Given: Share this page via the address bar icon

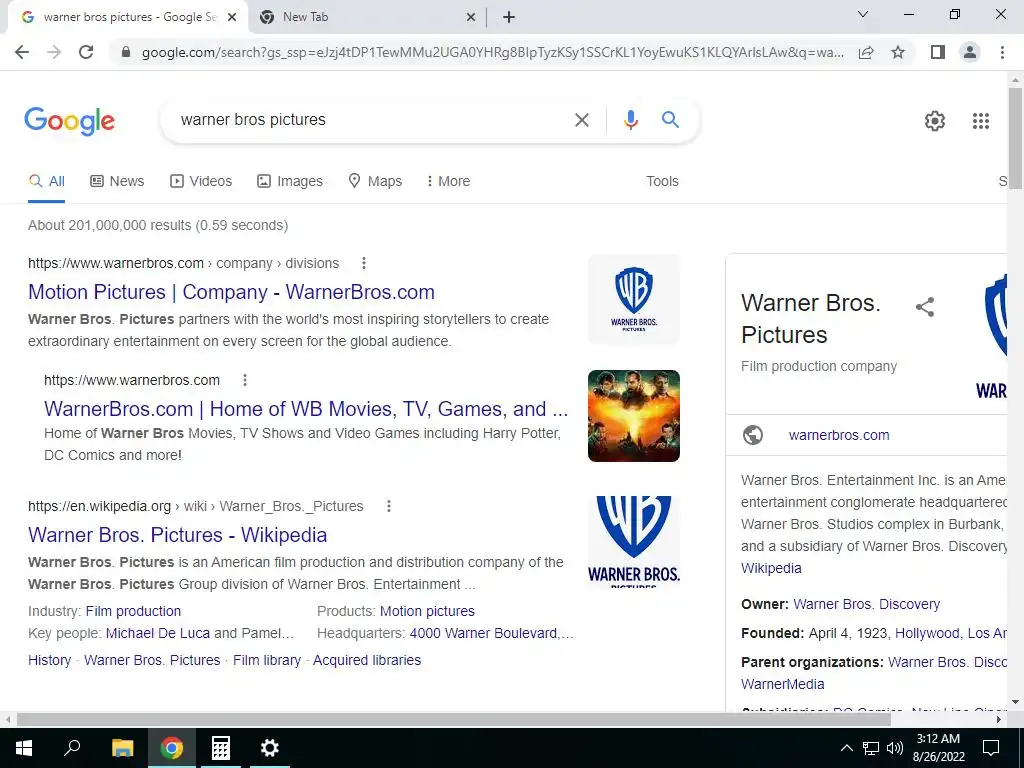Looking at the screenshot, I should (866, 52).
